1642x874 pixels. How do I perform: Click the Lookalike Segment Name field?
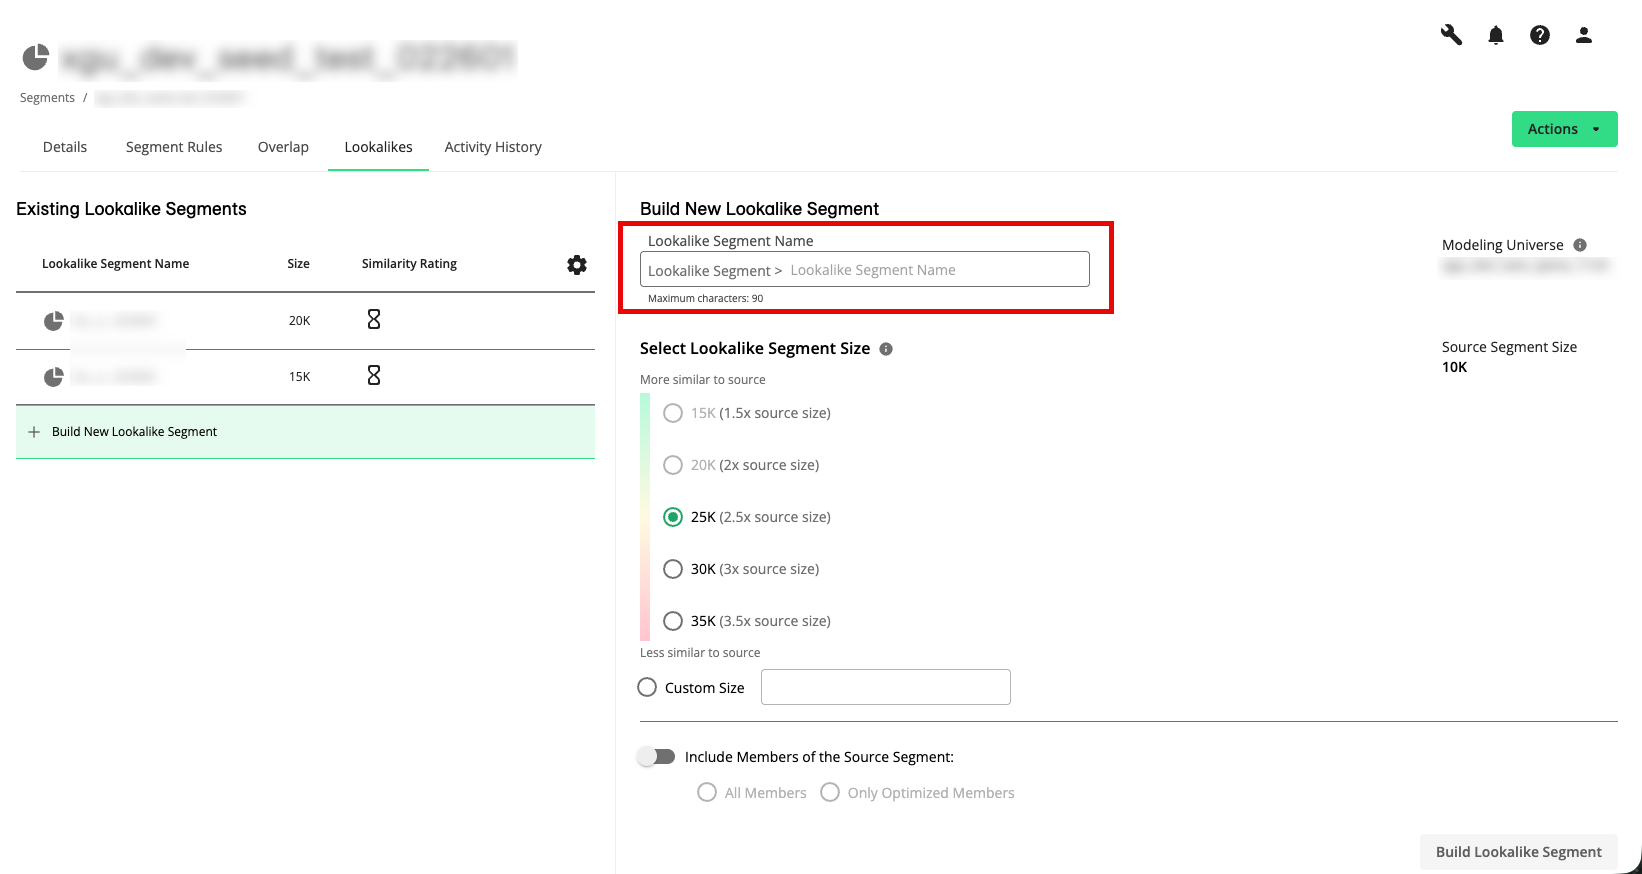935,270
